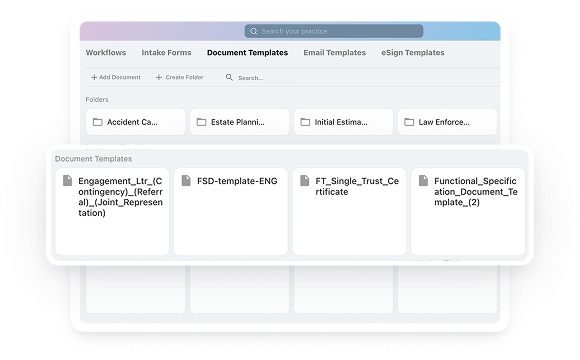Go to the Email Templates tab
The image size is (580, 360).
pyautogui.click(x=334, y=53)
